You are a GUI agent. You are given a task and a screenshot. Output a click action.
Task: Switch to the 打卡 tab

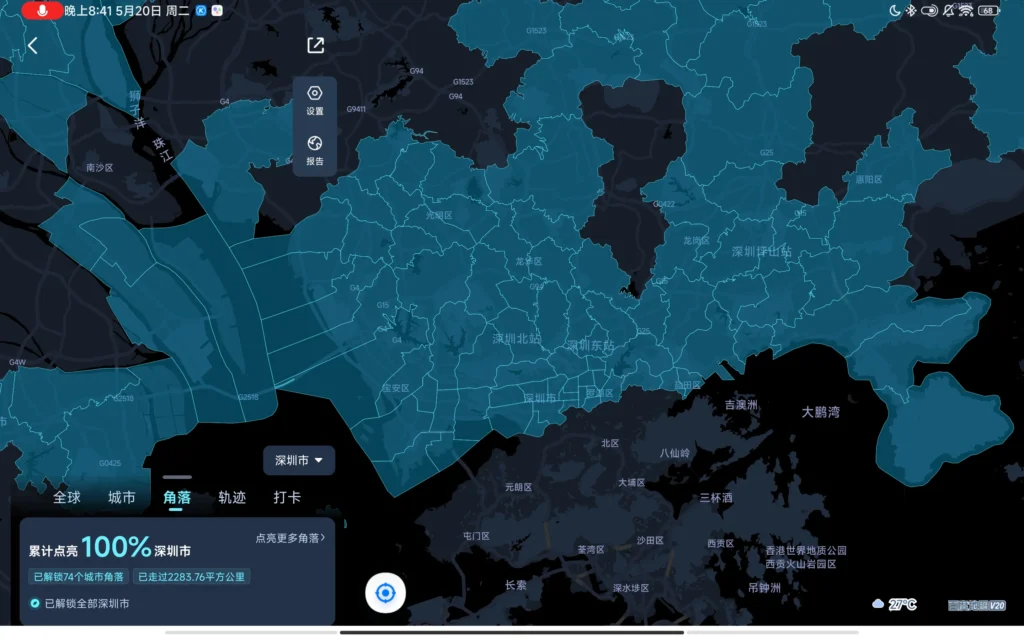click(x=287, y=497)
